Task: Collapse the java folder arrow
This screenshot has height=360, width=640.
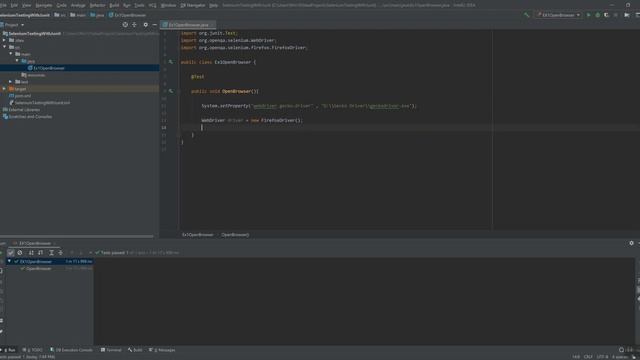Action: [x=17, y=61]
